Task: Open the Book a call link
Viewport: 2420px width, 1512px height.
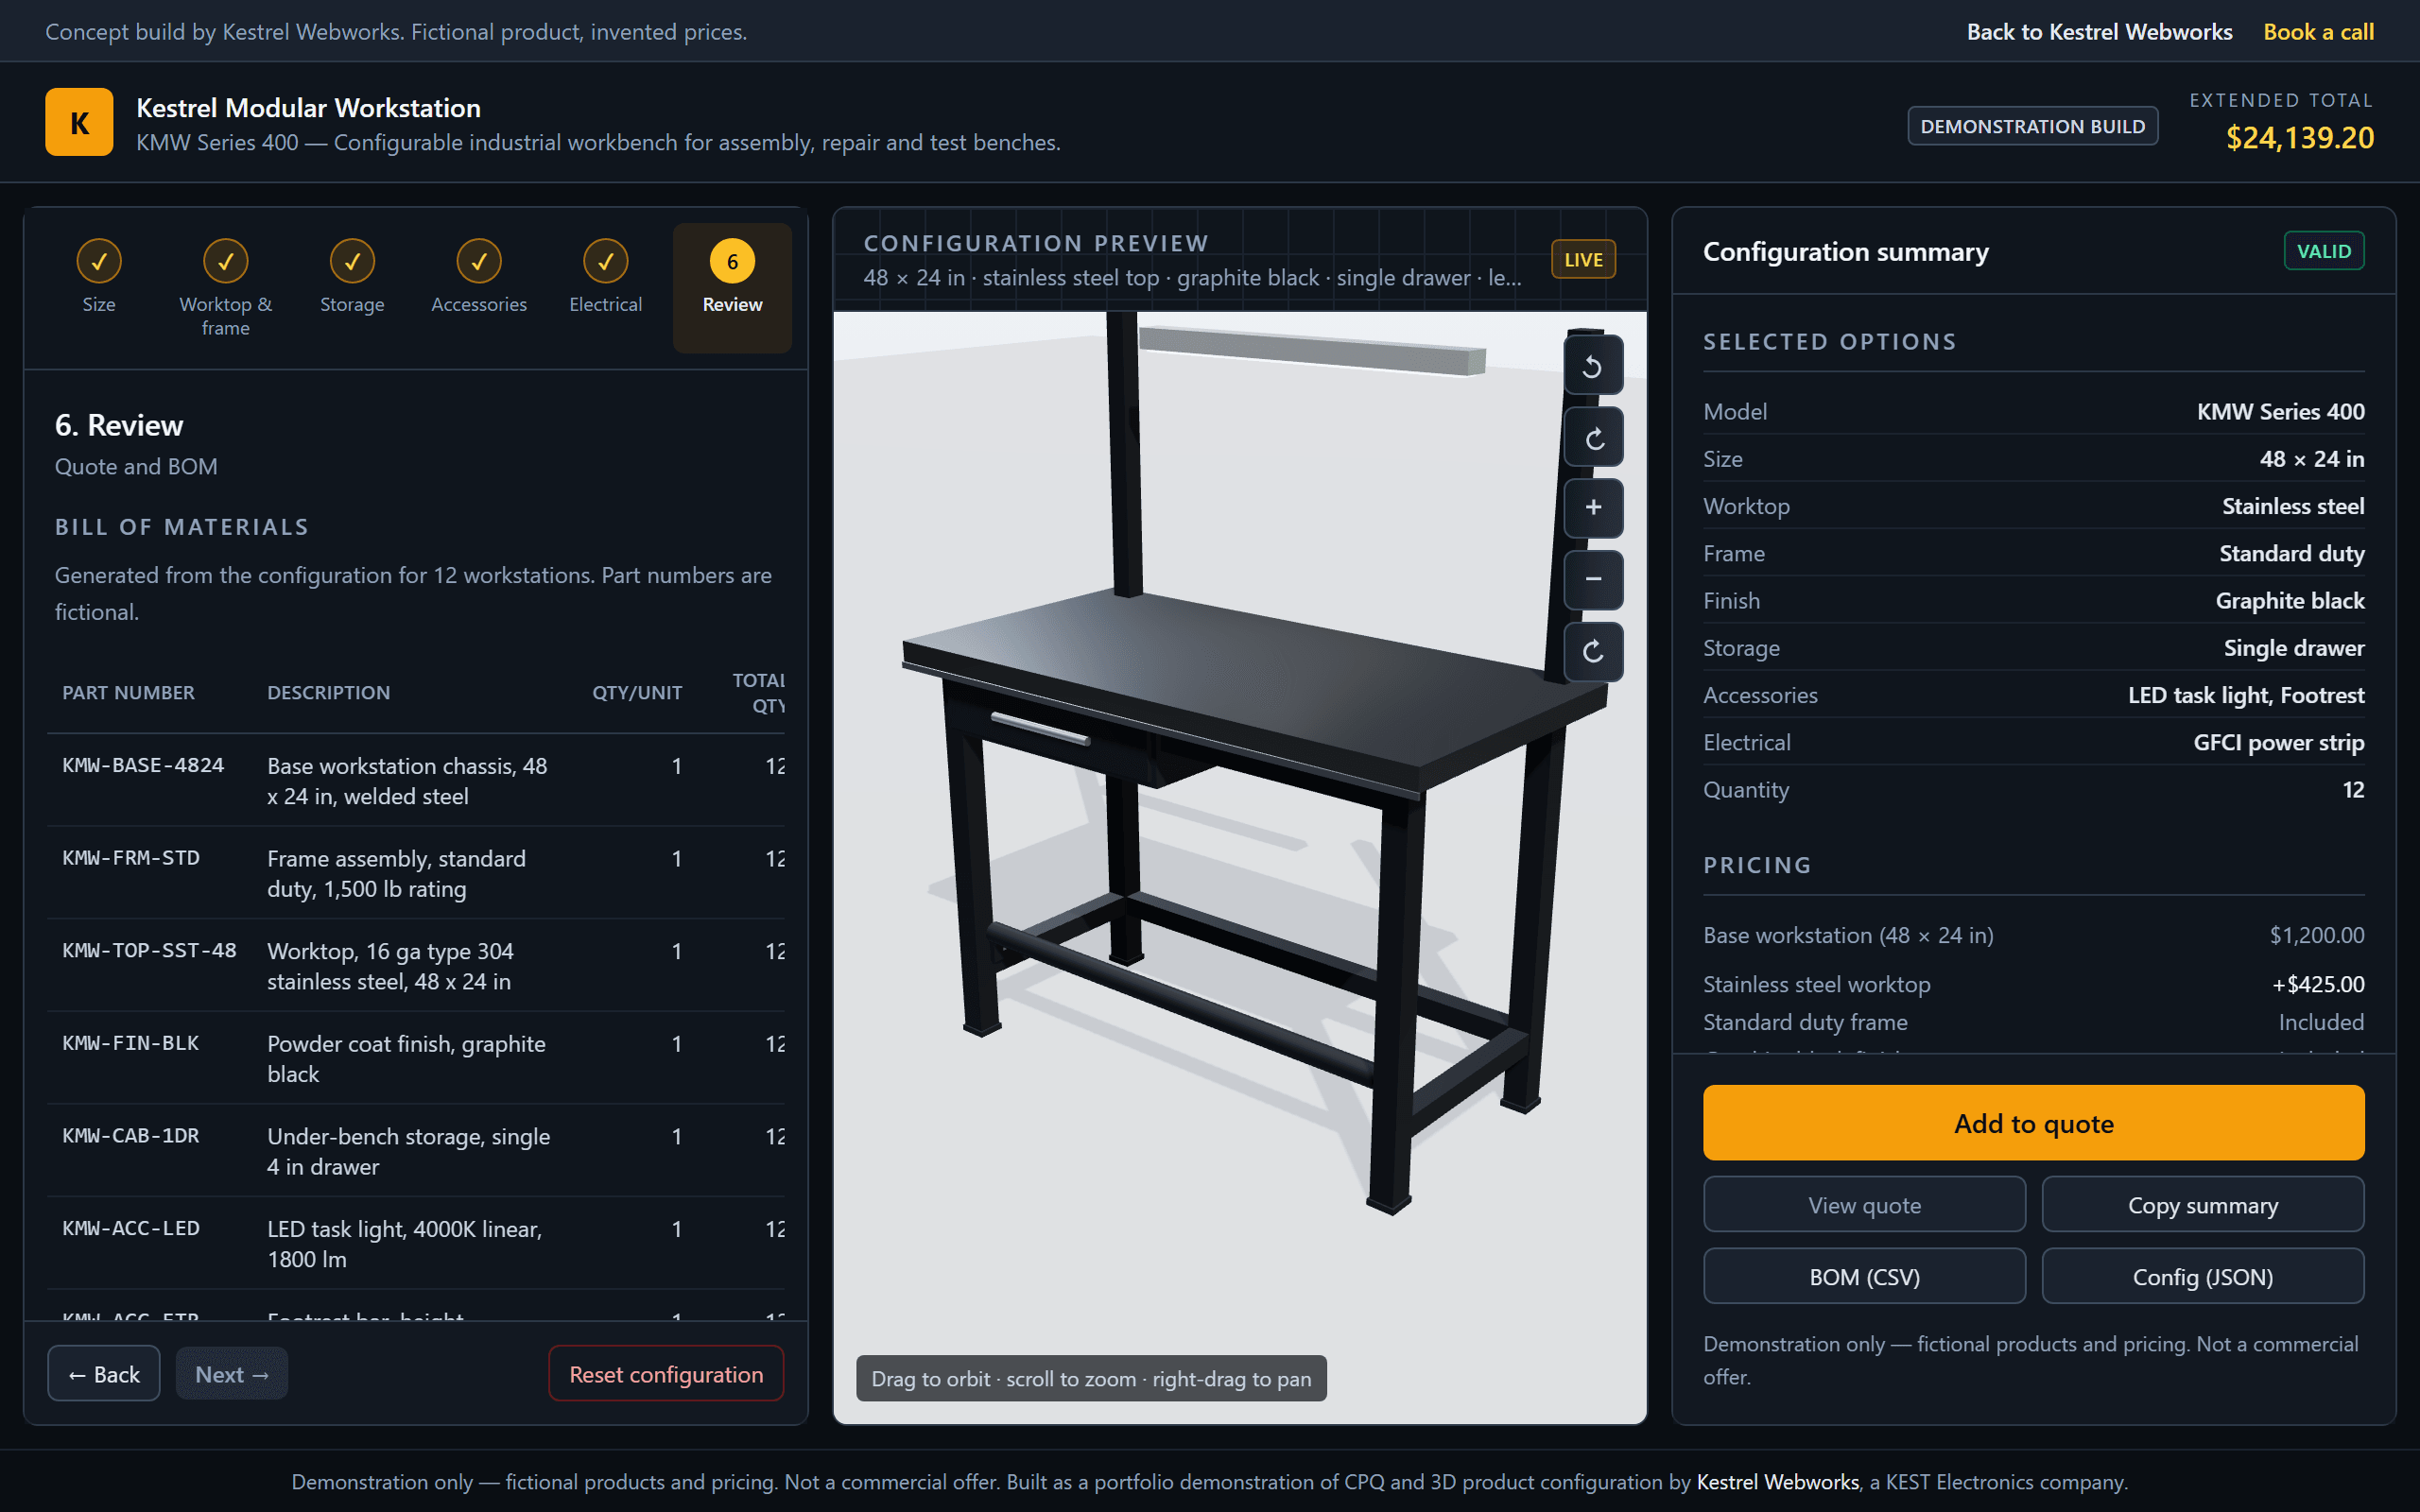Action: [2318, 32]
